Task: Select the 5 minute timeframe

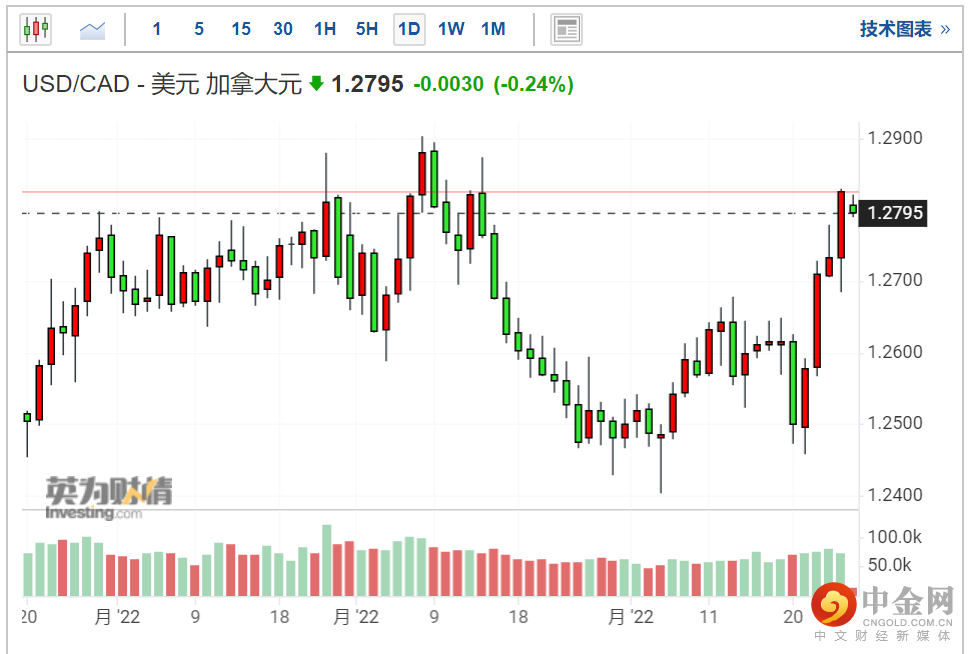Action: tap(199, 29)
